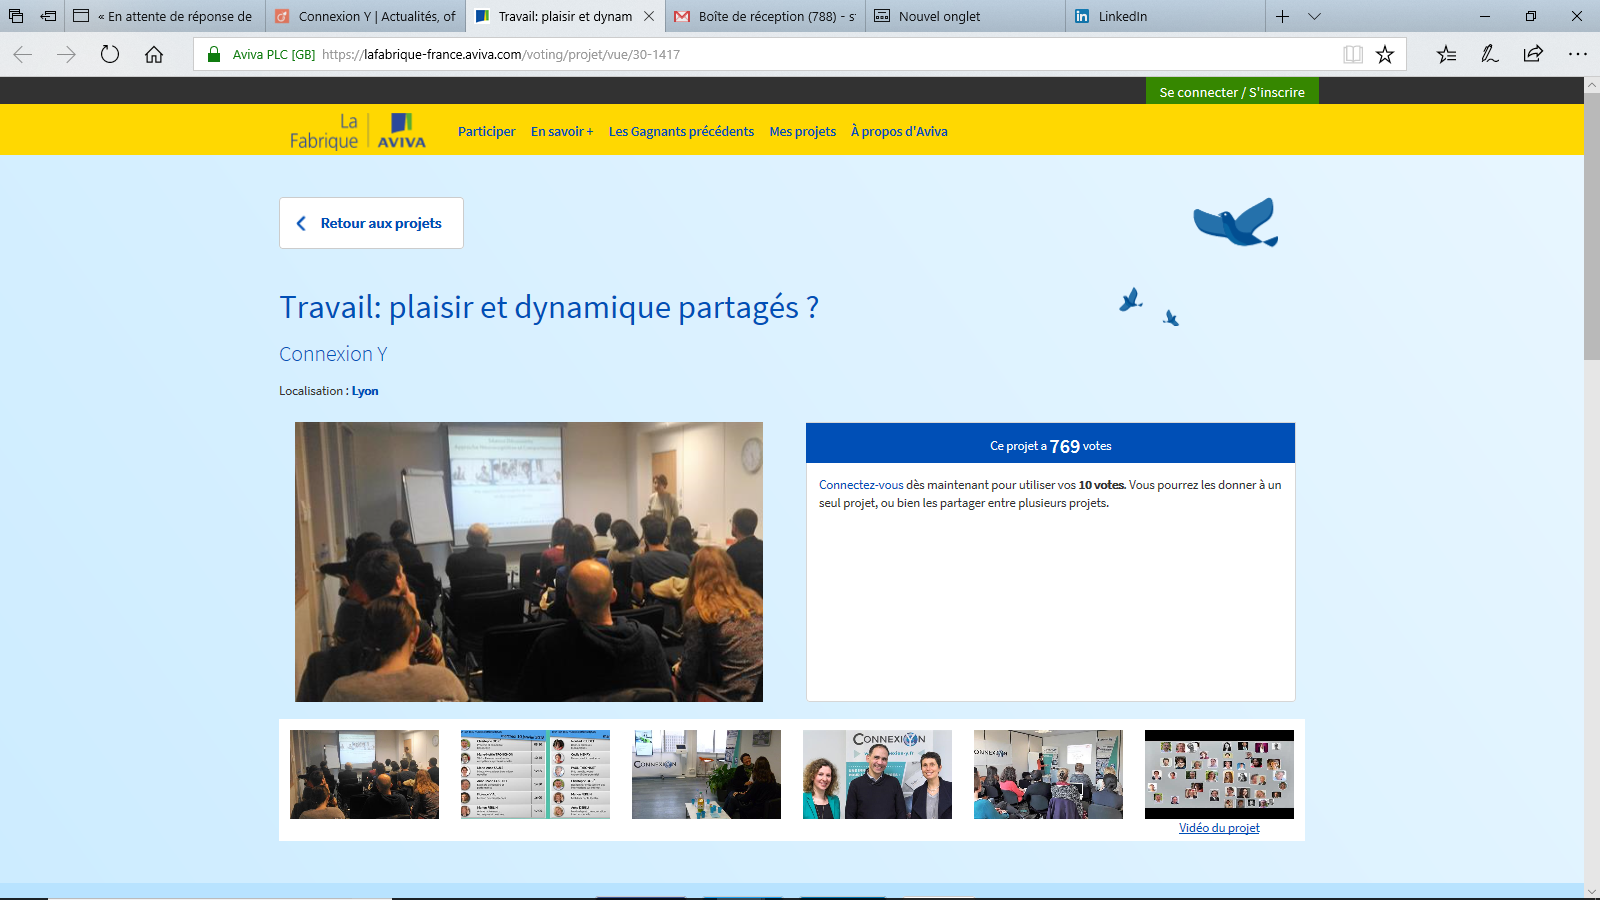Open the browser Settings and more menu

(x=1577, y=54)
